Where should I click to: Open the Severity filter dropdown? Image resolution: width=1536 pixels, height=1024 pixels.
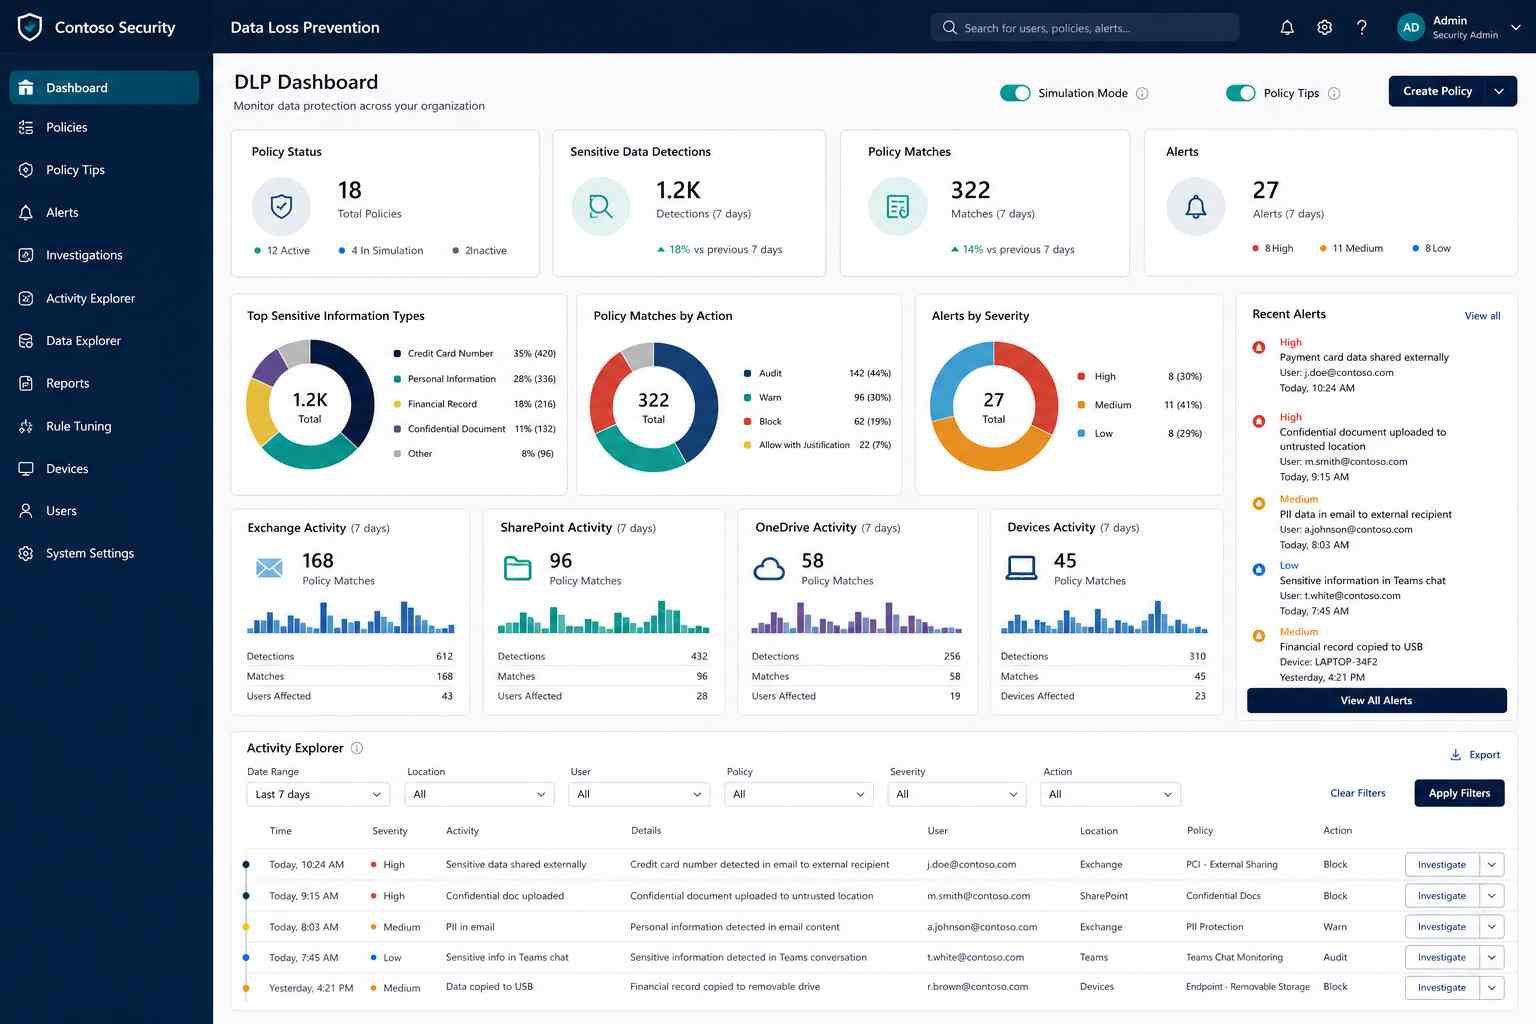pyautogui.click(x=958, y=794)
